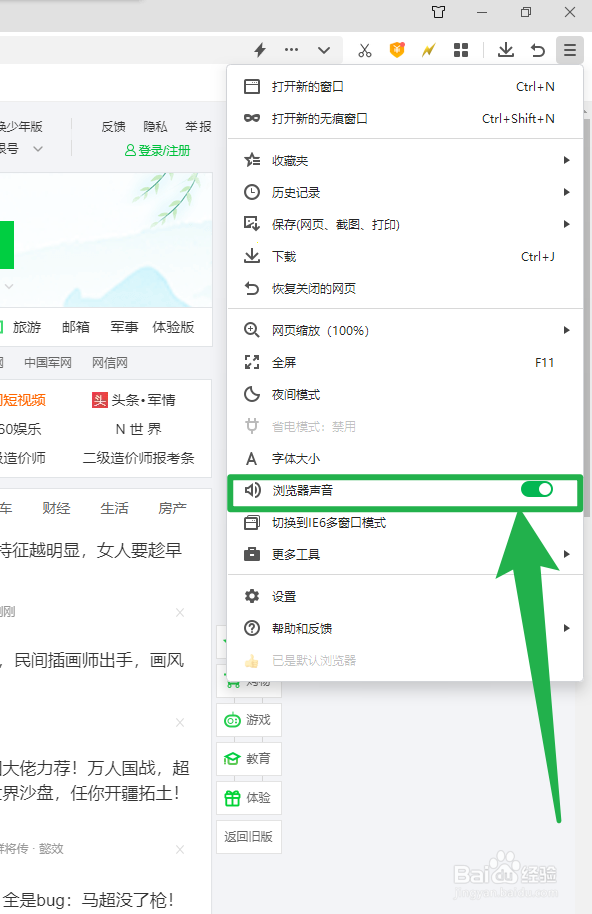
Task: Click the gear icon next to 设置
Action: pyautogui.click(x=252, y=596)
